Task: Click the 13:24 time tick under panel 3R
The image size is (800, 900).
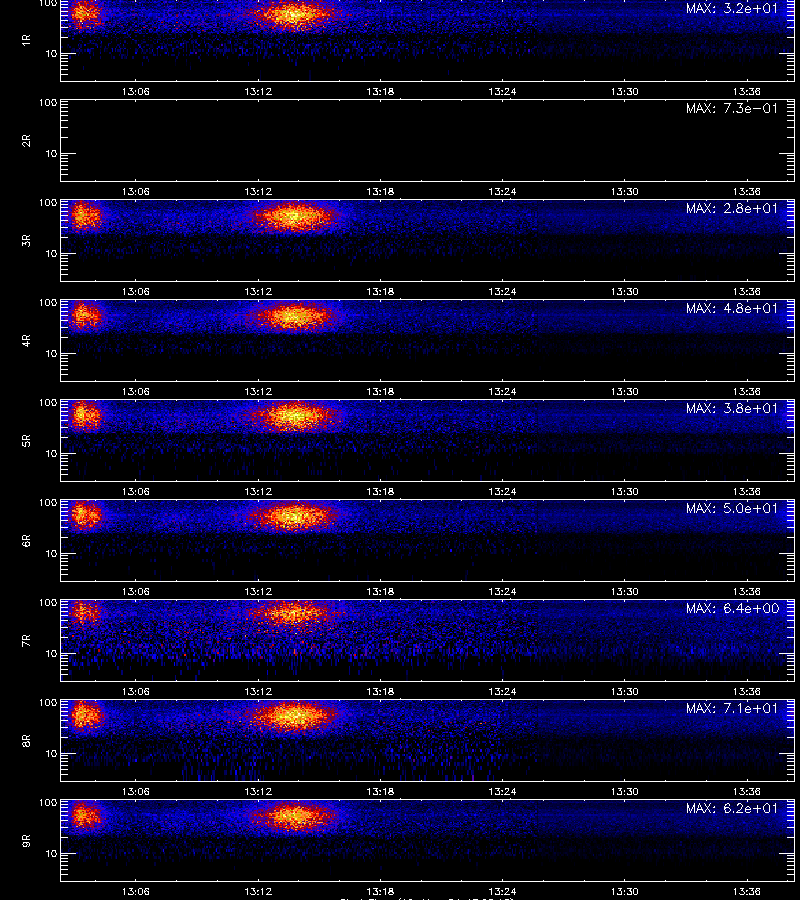Action: (502, 291)
